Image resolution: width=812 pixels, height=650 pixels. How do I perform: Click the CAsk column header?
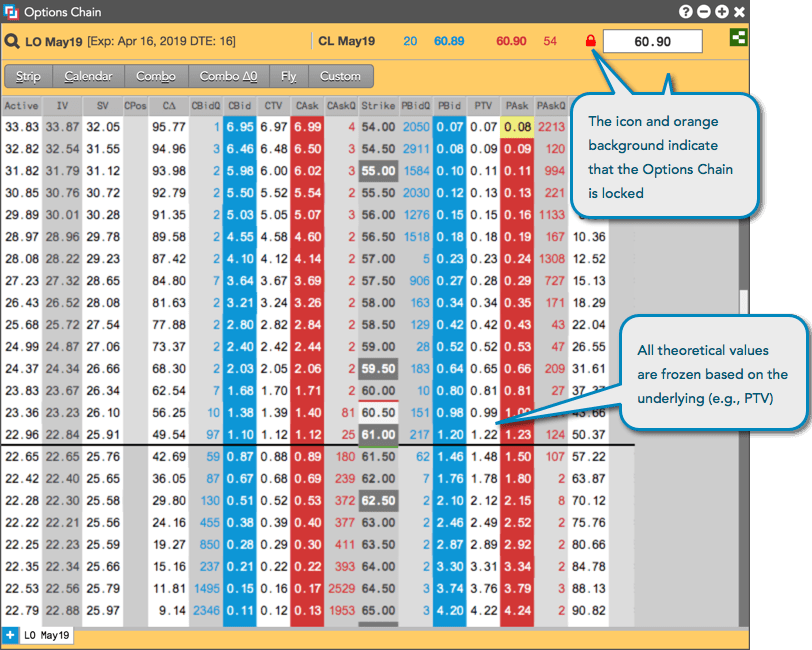(x=307, y=106)
